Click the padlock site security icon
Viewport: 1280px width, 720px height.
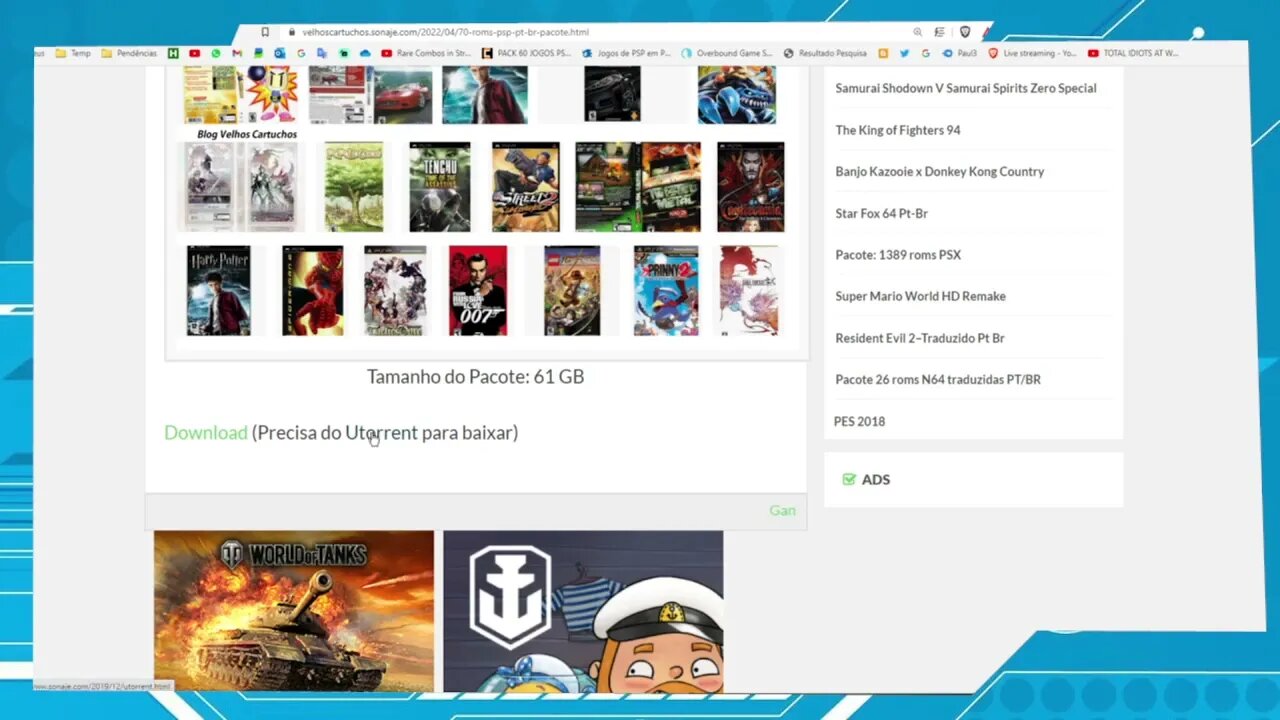click(x=292, y=32)
